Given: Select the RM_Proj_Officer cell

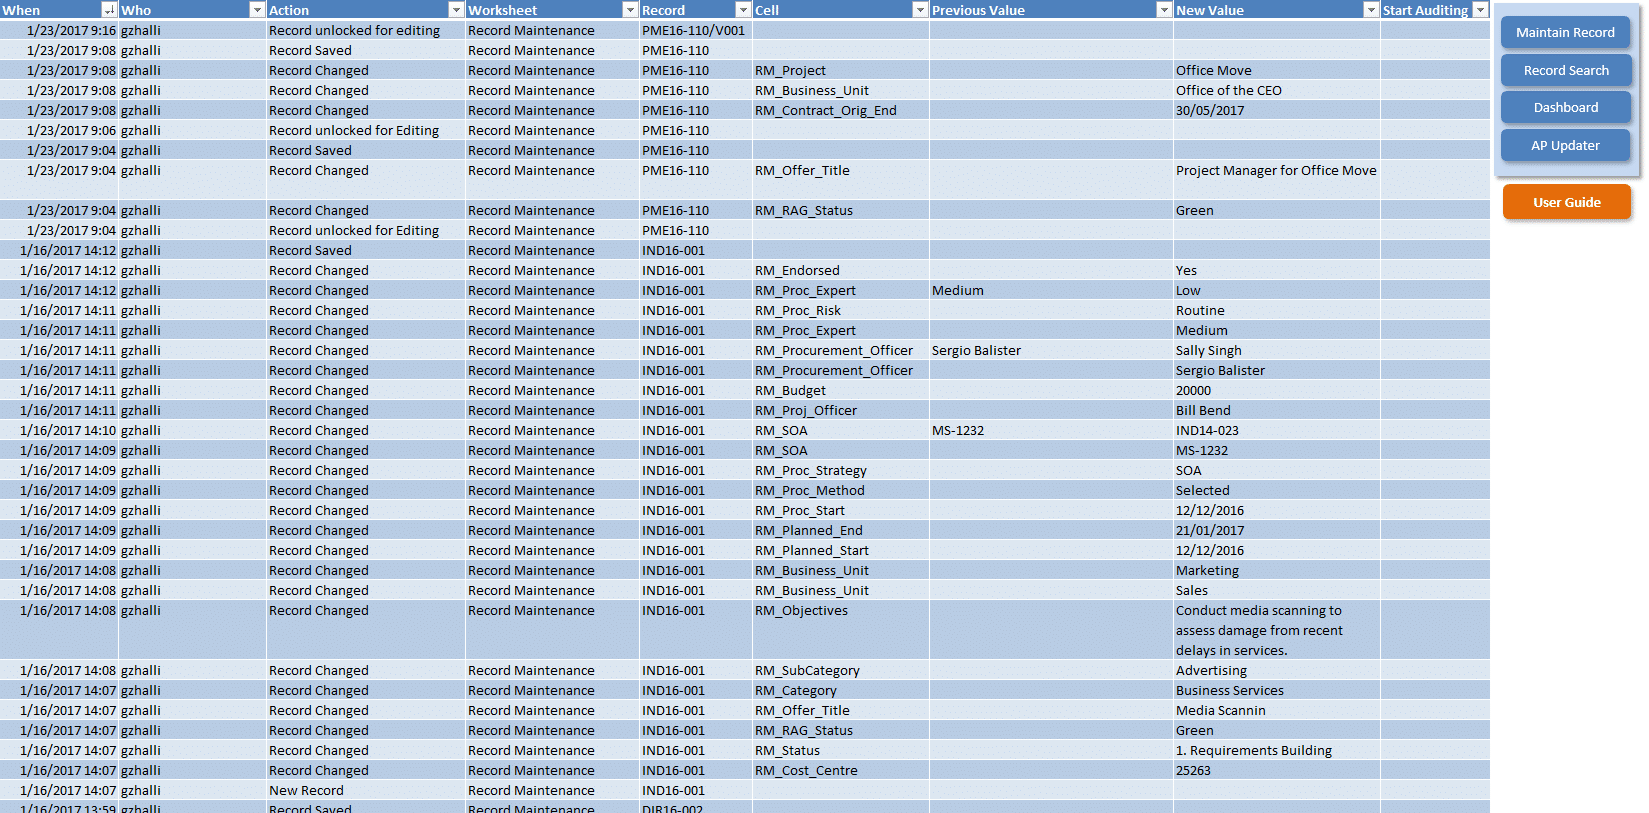Looking at the screenshot, I should point(841,410).
